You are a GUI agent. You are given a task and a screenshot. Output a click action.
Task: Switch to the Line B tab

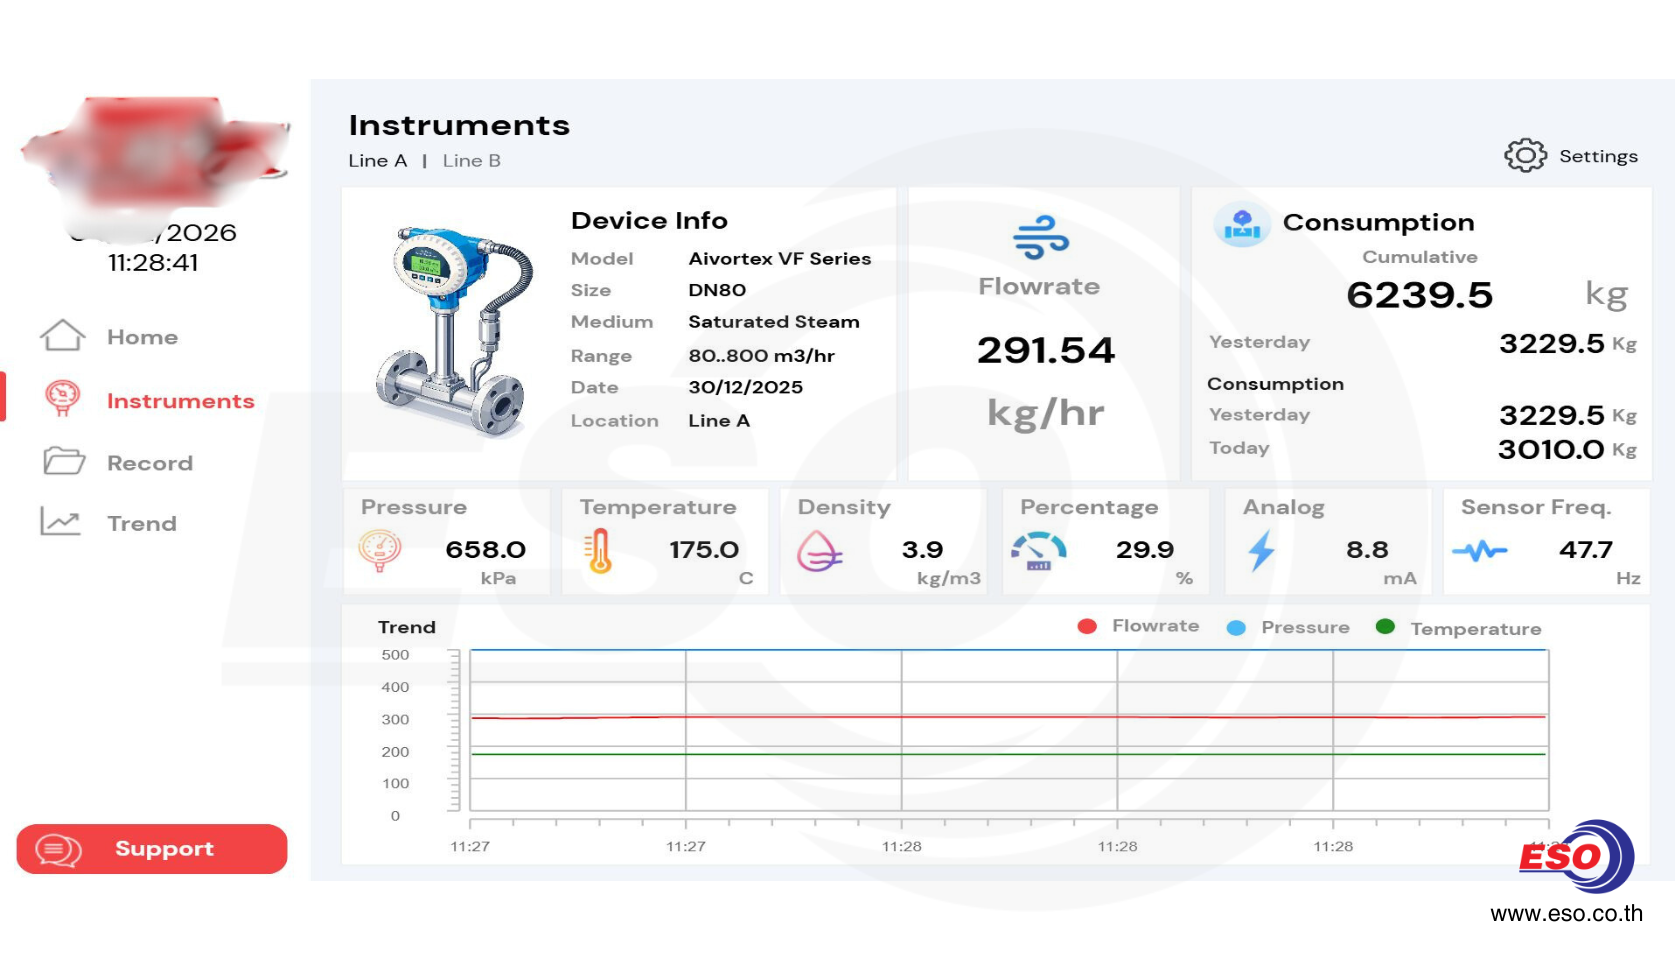pyautogui.click(x=471, y=161)
